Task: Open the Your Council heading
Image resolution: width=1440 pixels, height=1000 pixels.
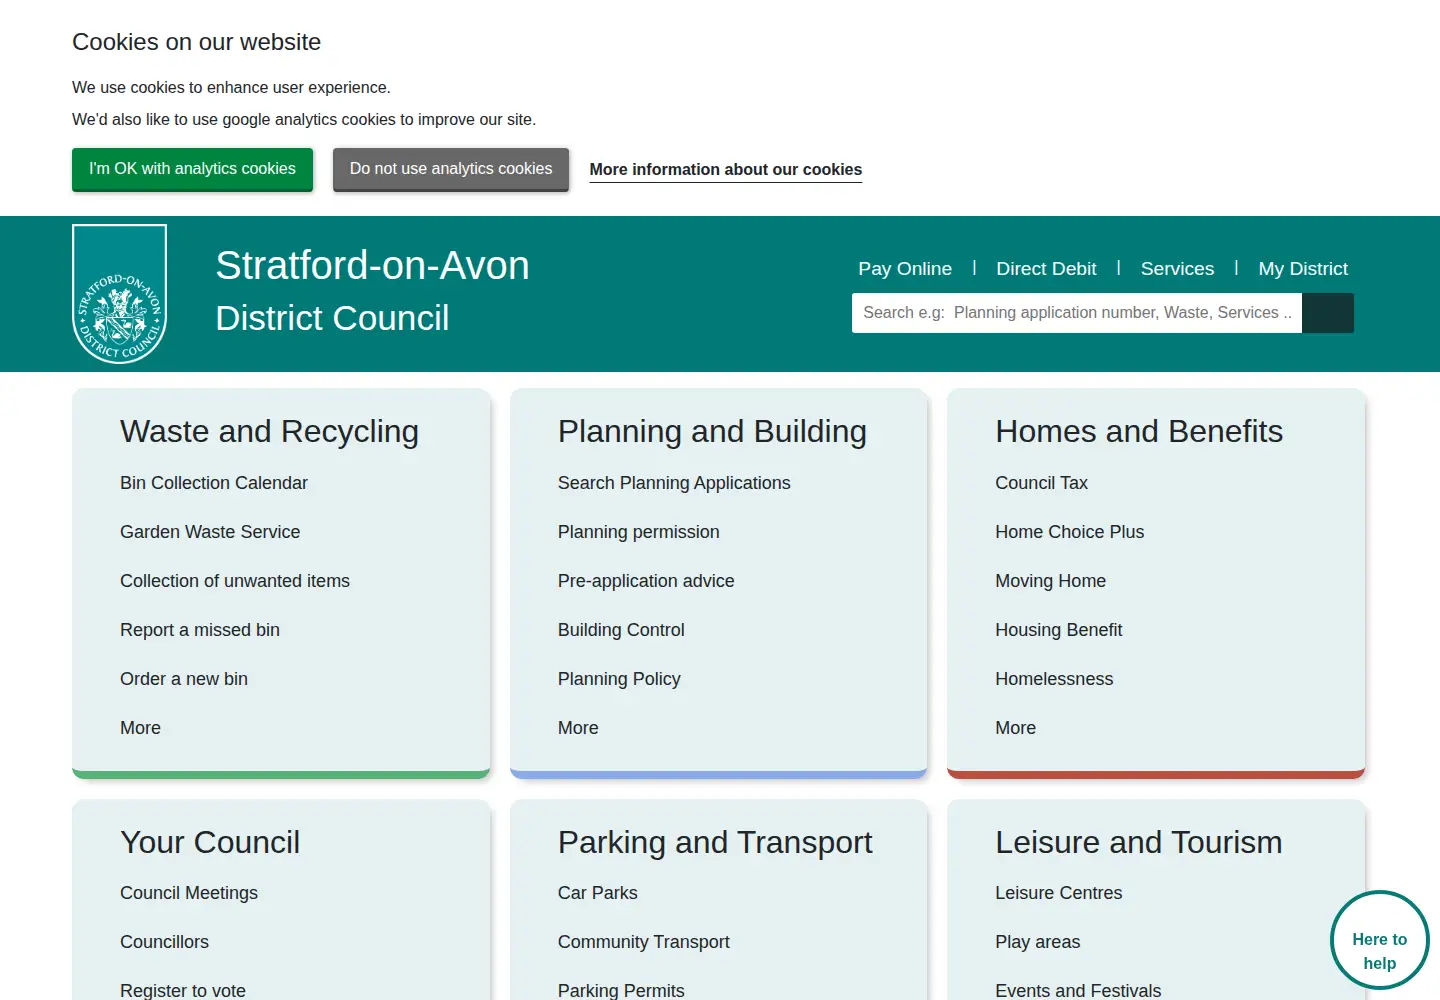Action: (210, 842)
